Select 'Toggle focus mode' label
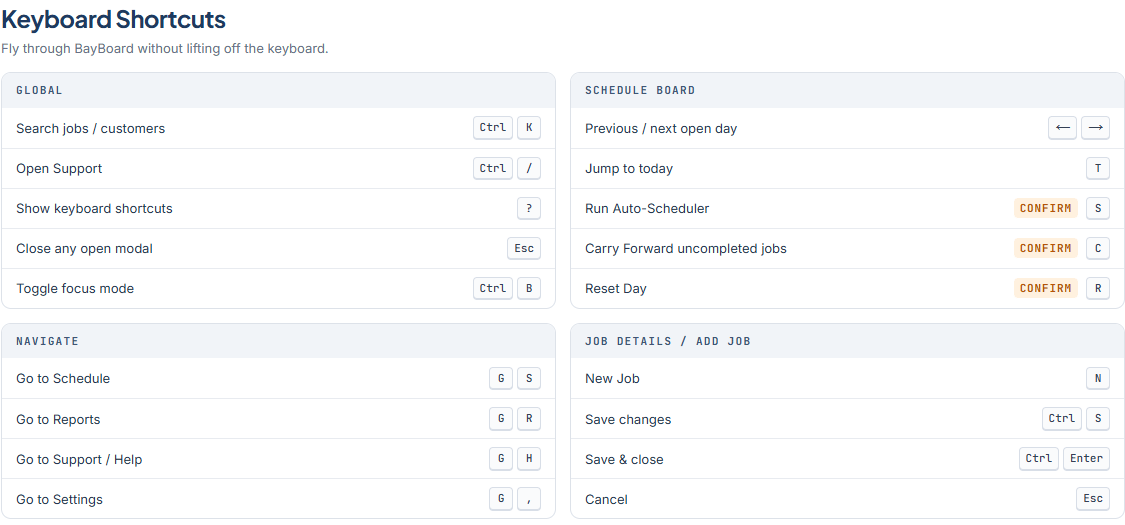 pyautogui.click(x=75, y=289)
